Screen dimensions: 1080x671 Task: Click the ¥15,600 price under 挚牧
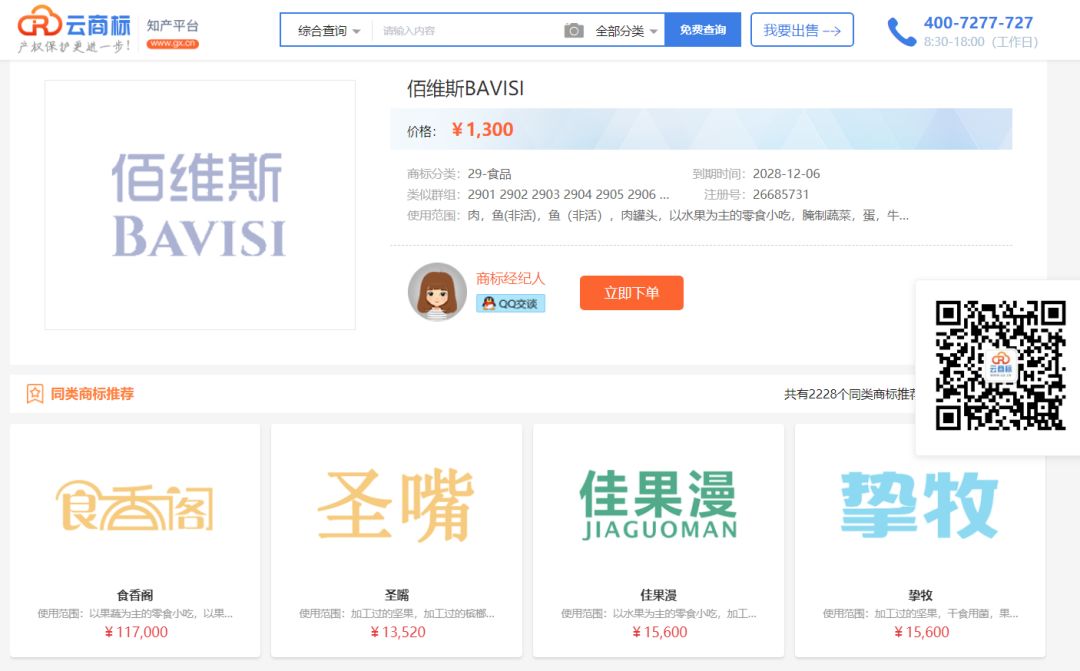tap(921, 632)
